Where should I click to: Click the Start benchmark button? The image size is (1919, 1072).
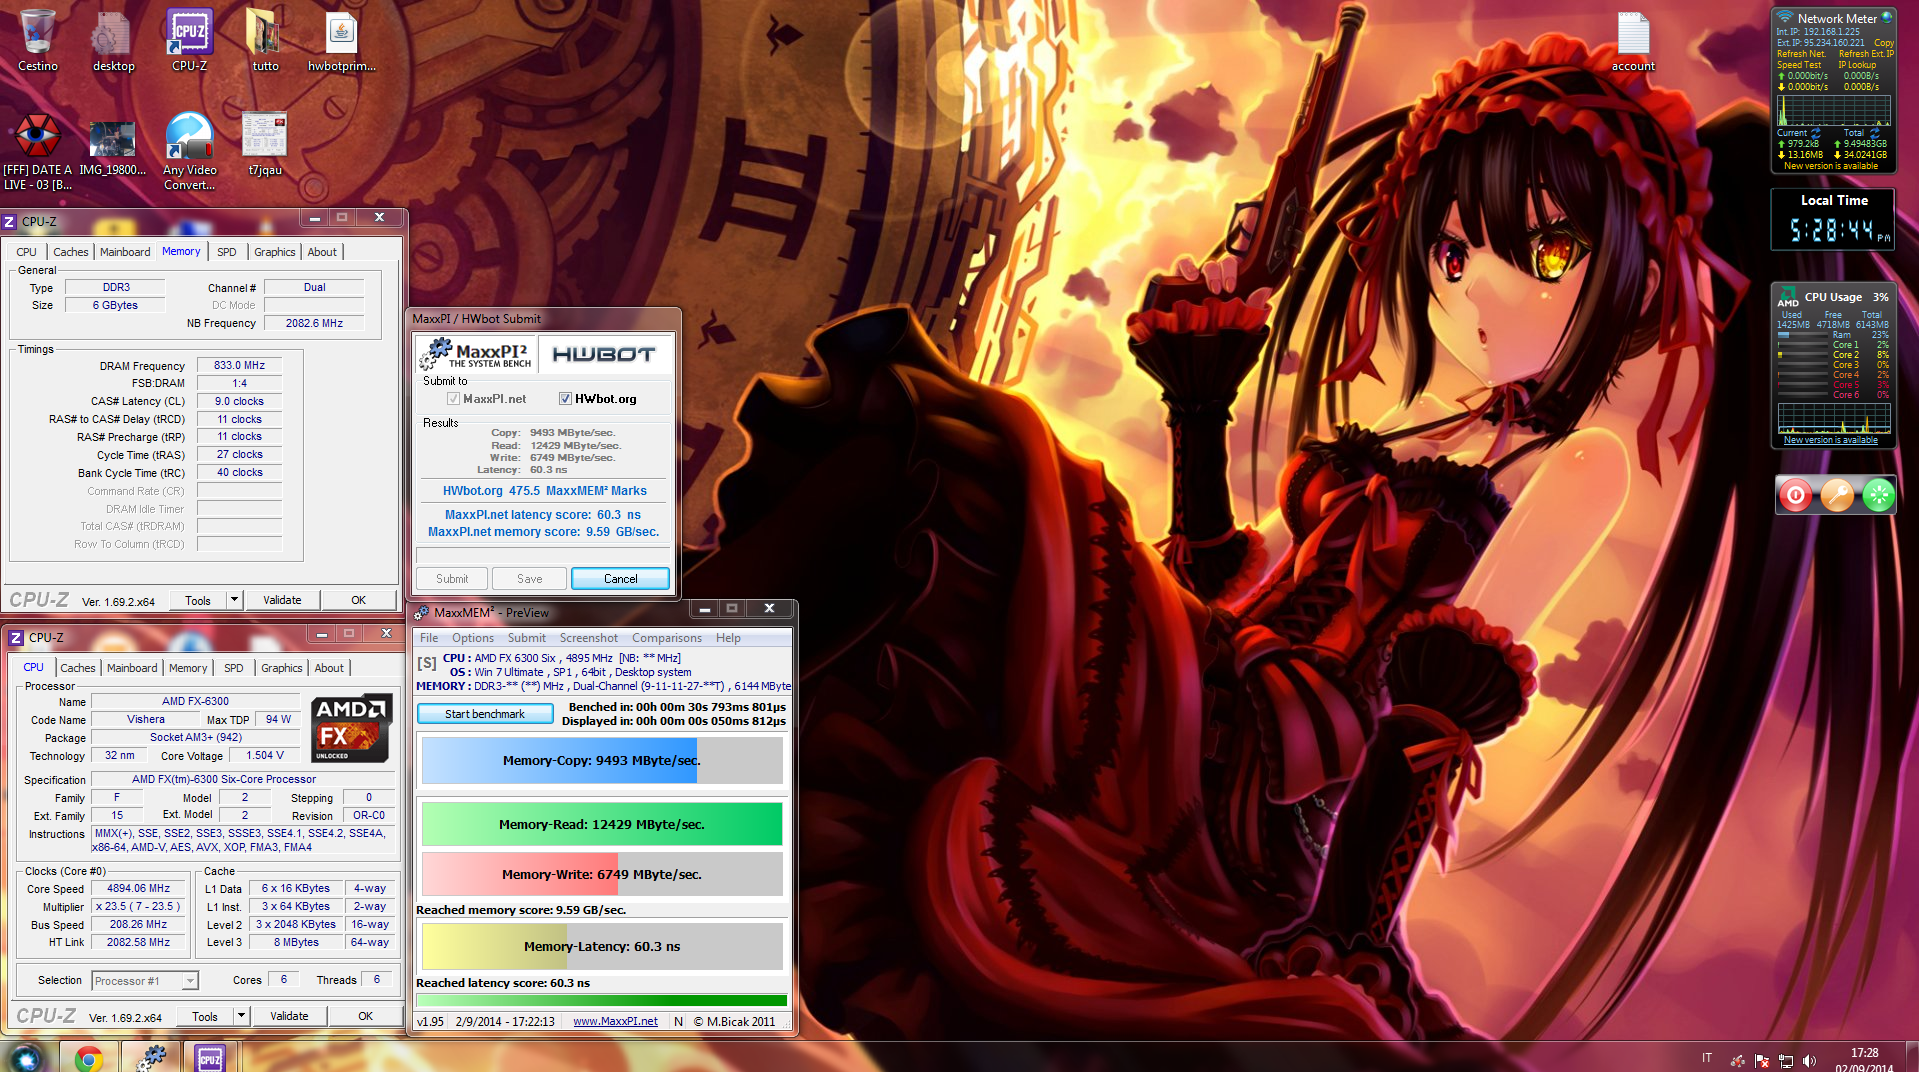pyautogui.click(x=485, y=714)
